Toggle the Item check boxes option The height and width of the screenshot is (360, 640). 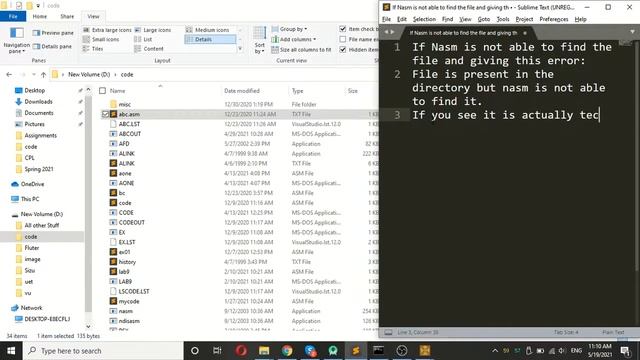(343, 29)
